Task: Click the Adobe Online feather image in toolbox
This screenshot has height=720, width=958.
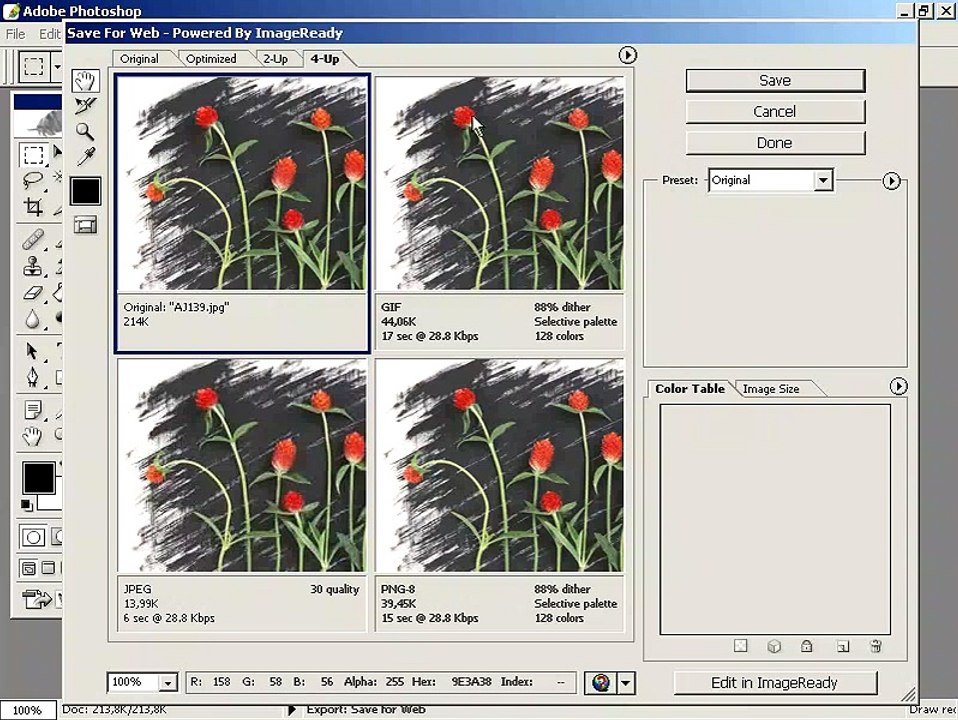Action: pyautogui.click(x=38, y=122)
